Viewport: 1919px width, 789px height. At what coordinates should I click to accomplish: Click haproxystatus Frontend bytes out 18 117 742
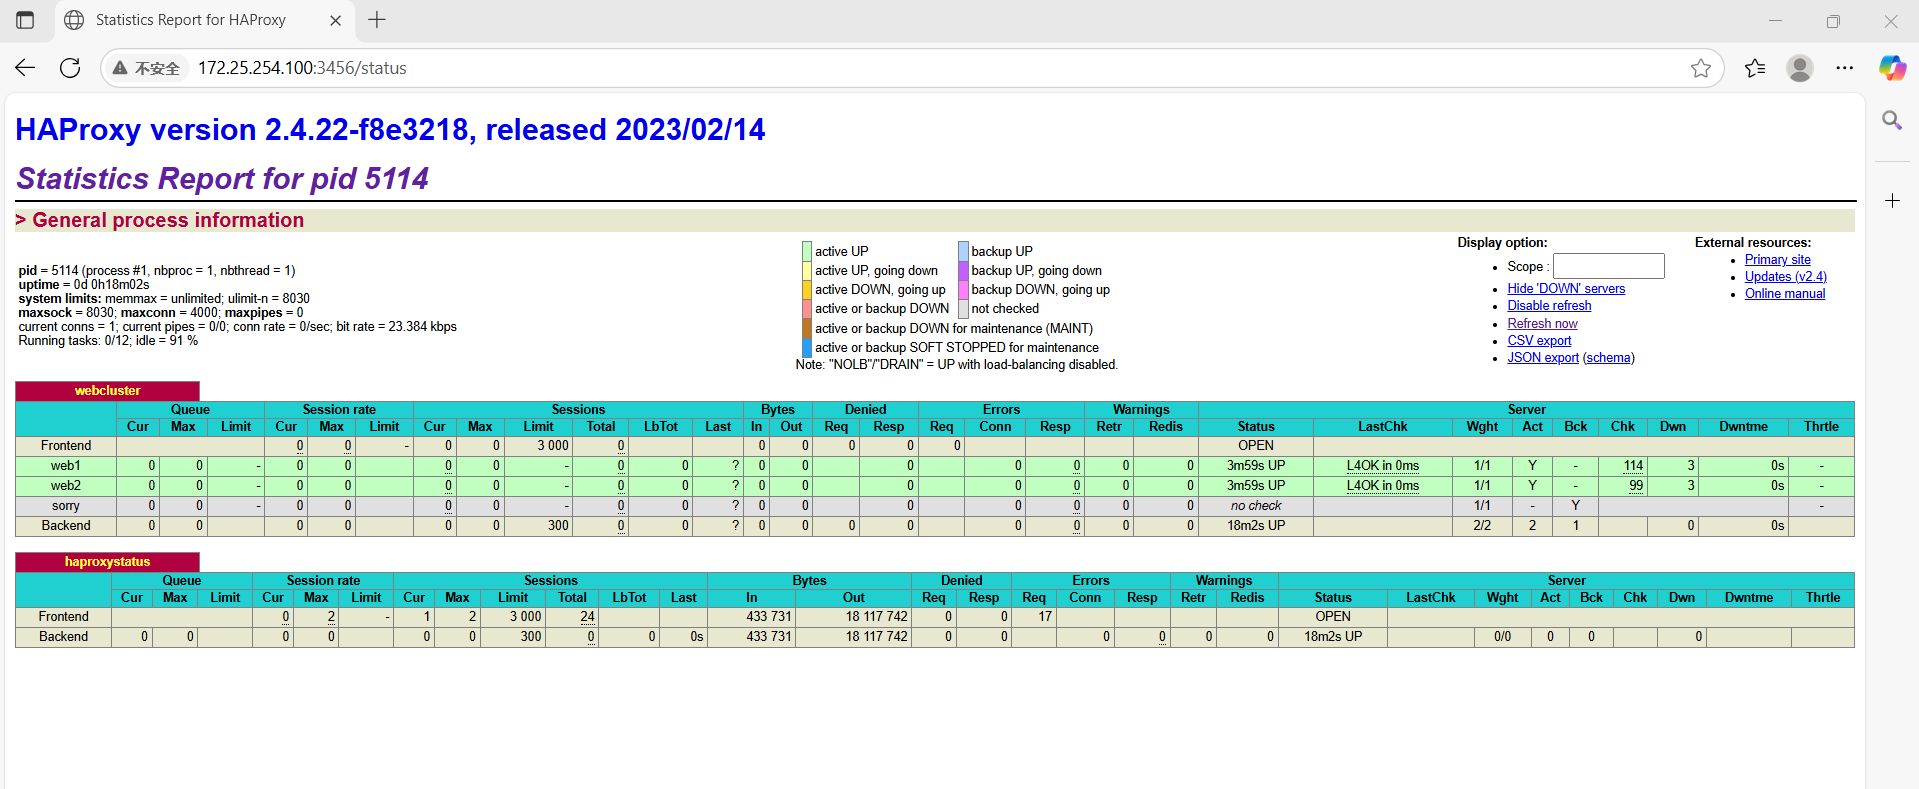(876, 617)
